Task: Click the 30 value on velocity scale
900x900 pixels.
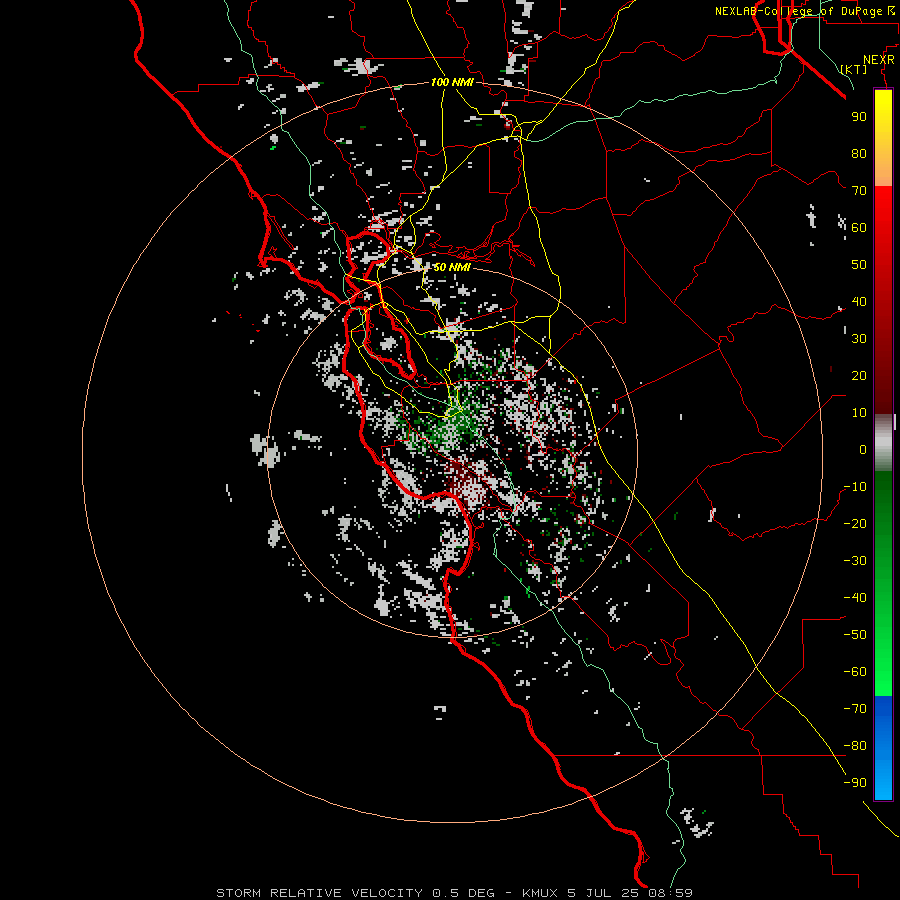Action: 859,339
